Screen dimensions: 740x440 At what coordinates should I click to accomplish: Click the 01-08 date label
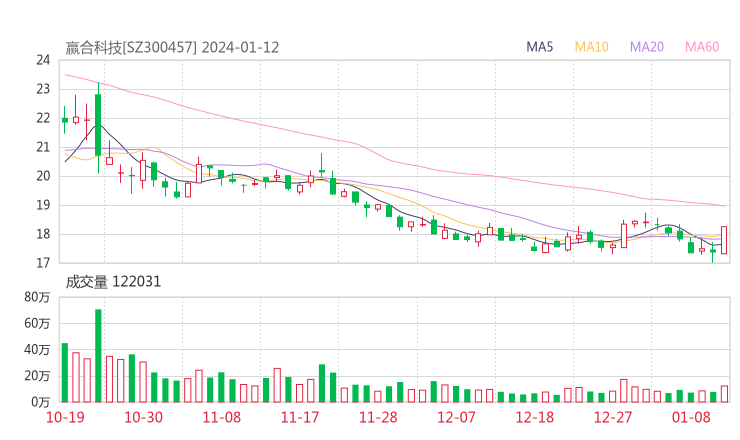pyautogui.click(x=690, y=417)
